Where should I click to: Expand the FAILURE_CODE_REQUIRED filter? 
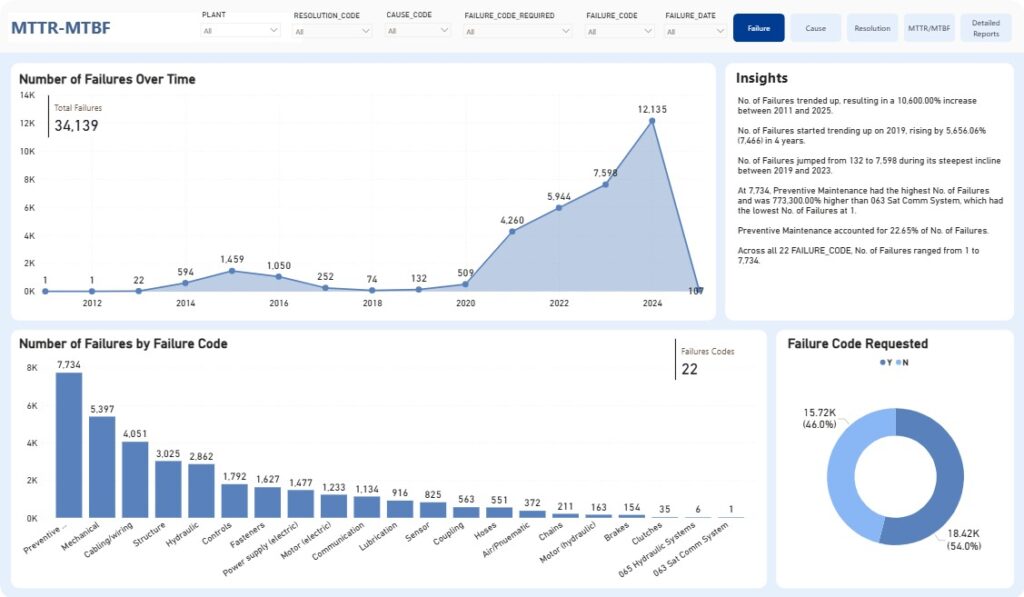[518, 31]
